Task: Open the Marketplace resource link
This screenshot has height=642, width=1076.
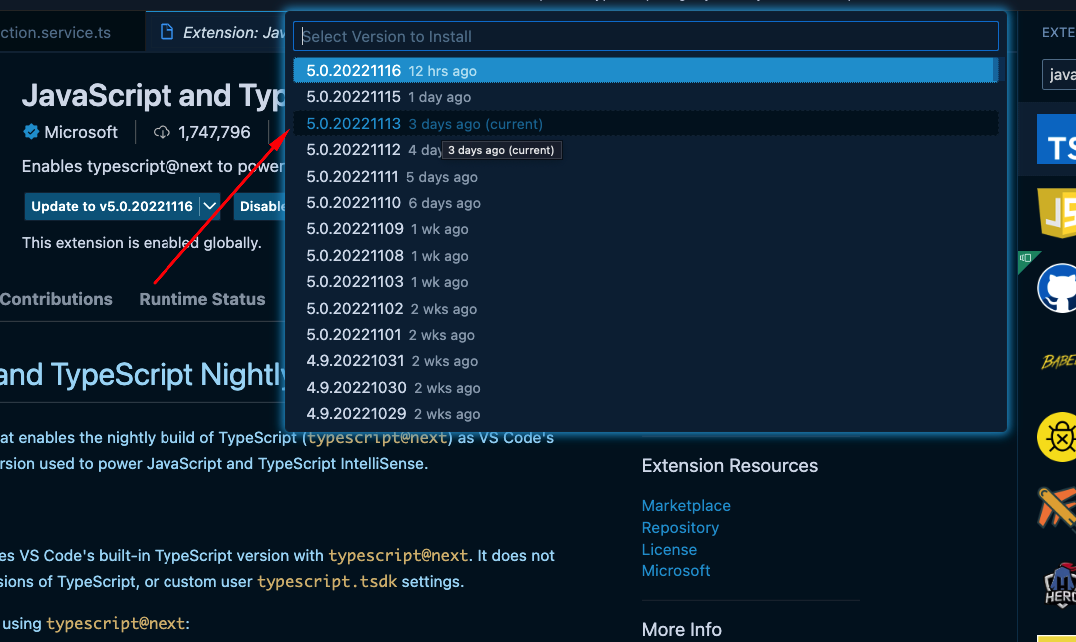Action: pyautogui.click(x=686, y=506)
